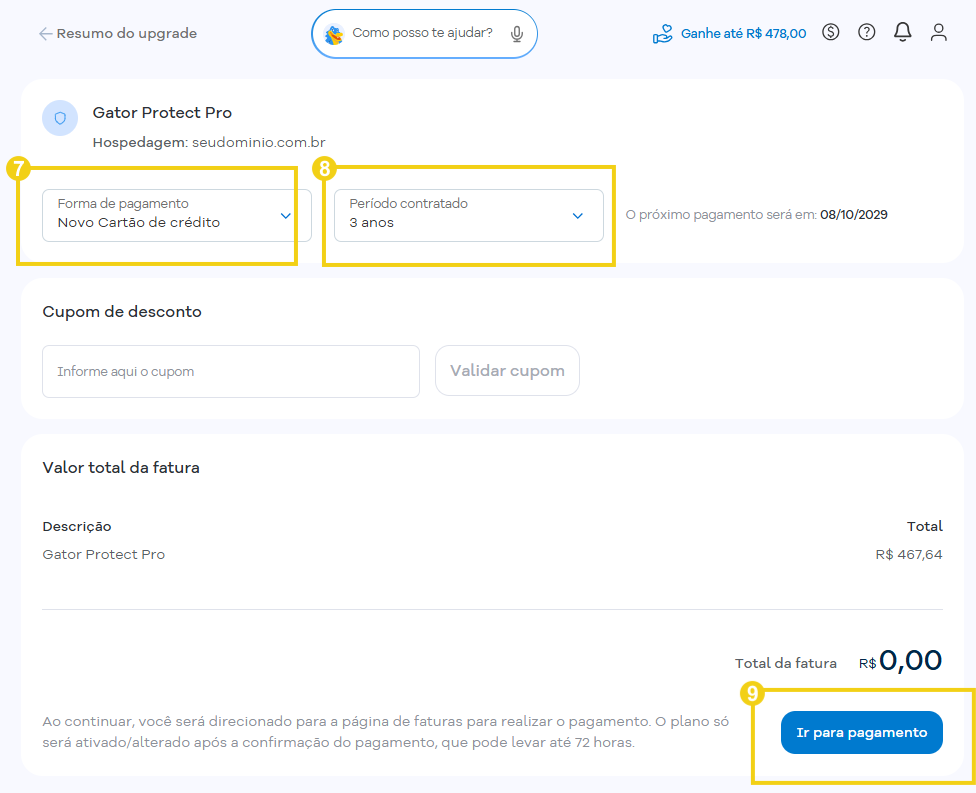Focus the Como posso te ajudar search box
Image resolution: width=976 pixels, height=793 pixels.
(425, 34)
